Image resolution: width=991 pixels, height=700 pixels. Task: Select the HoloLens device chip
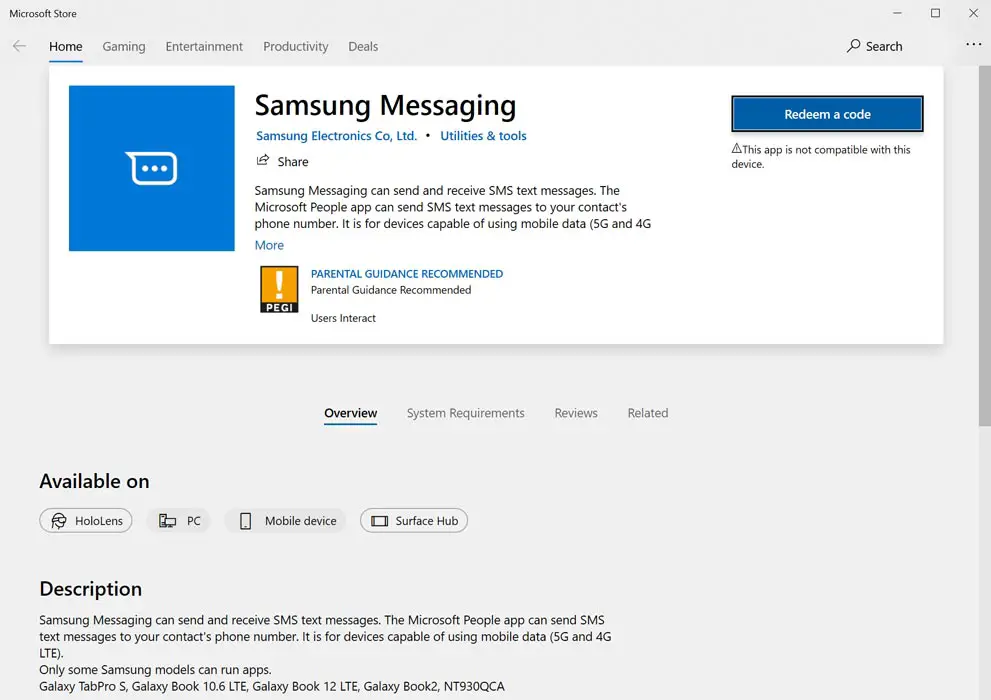[86, 521]
